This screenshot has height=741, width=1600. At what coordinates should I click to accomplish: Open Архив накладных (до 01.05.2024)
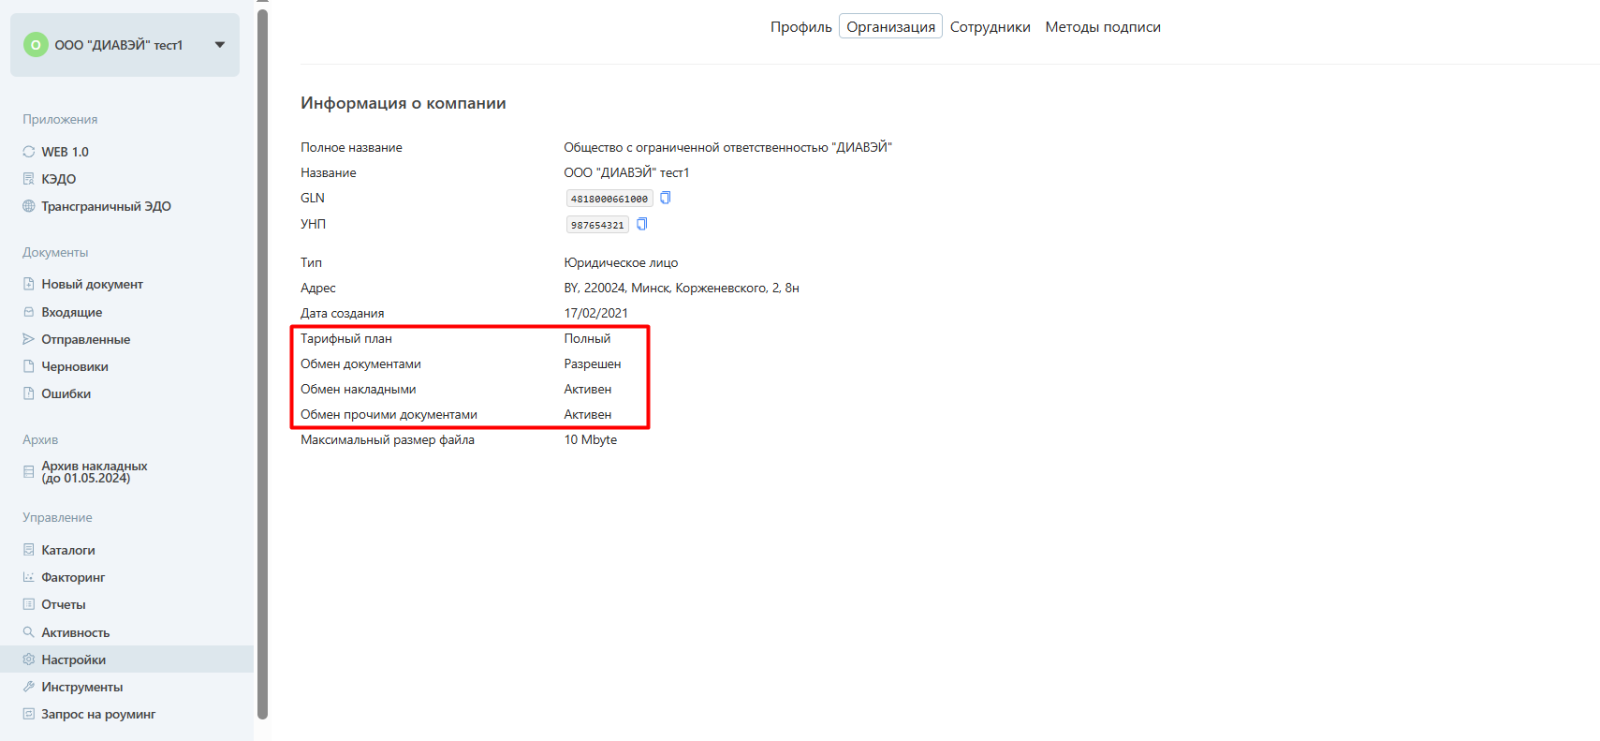point(94,472)
